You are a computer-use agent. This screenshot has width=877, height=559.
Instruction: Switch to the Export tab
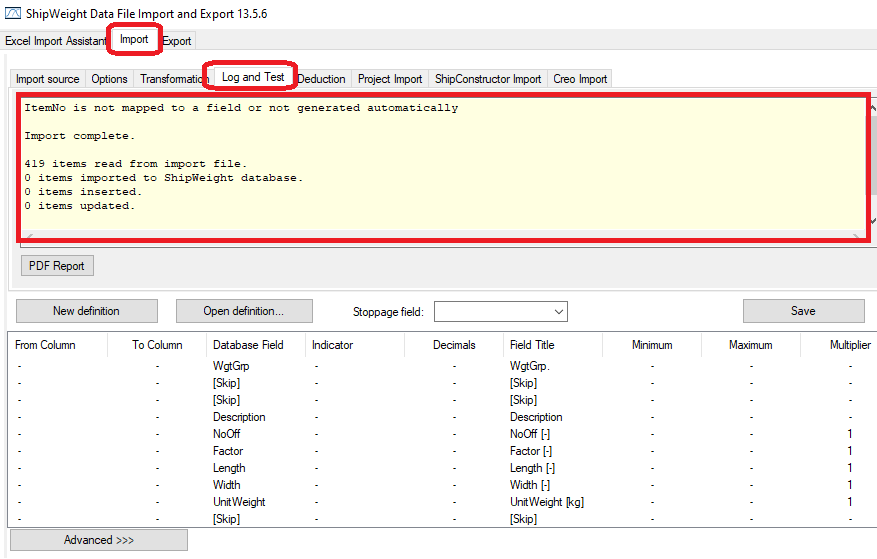177,41
